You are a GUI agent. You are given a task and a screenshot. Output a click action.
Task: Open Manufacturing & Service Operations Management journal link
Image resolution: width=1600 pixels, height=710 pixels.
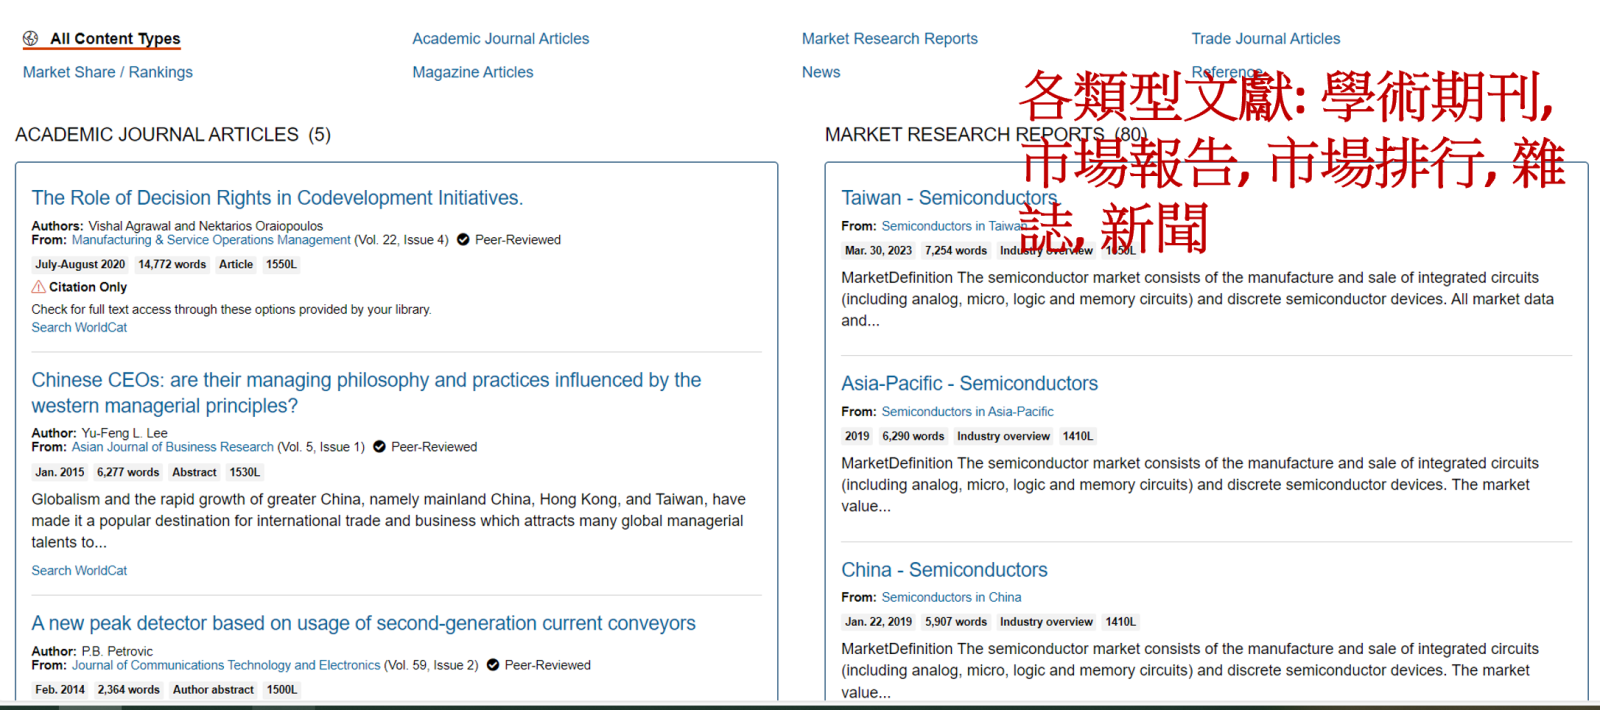pos(211,240)
